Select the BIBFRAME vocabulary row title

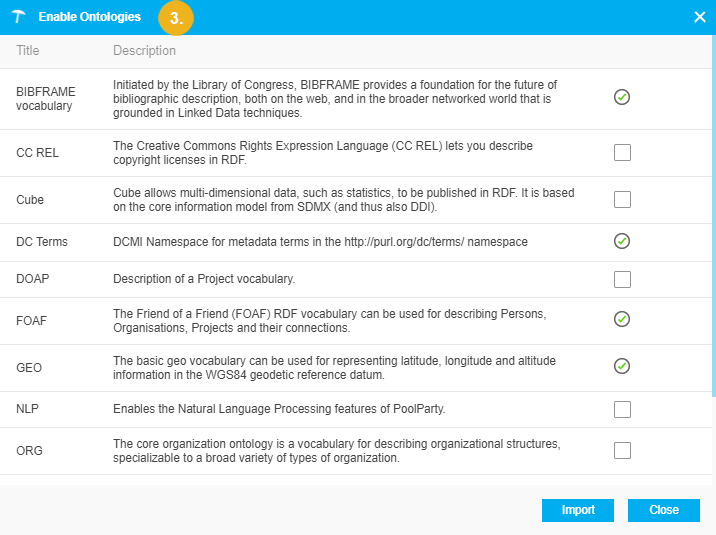(x=46, y=97)
